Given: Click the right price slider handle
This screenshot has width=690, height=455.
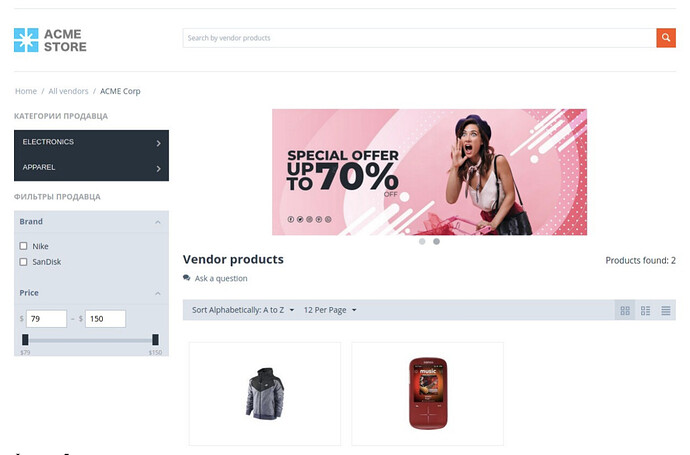Looking at the screenshot, I should click(x=155, y=339).
